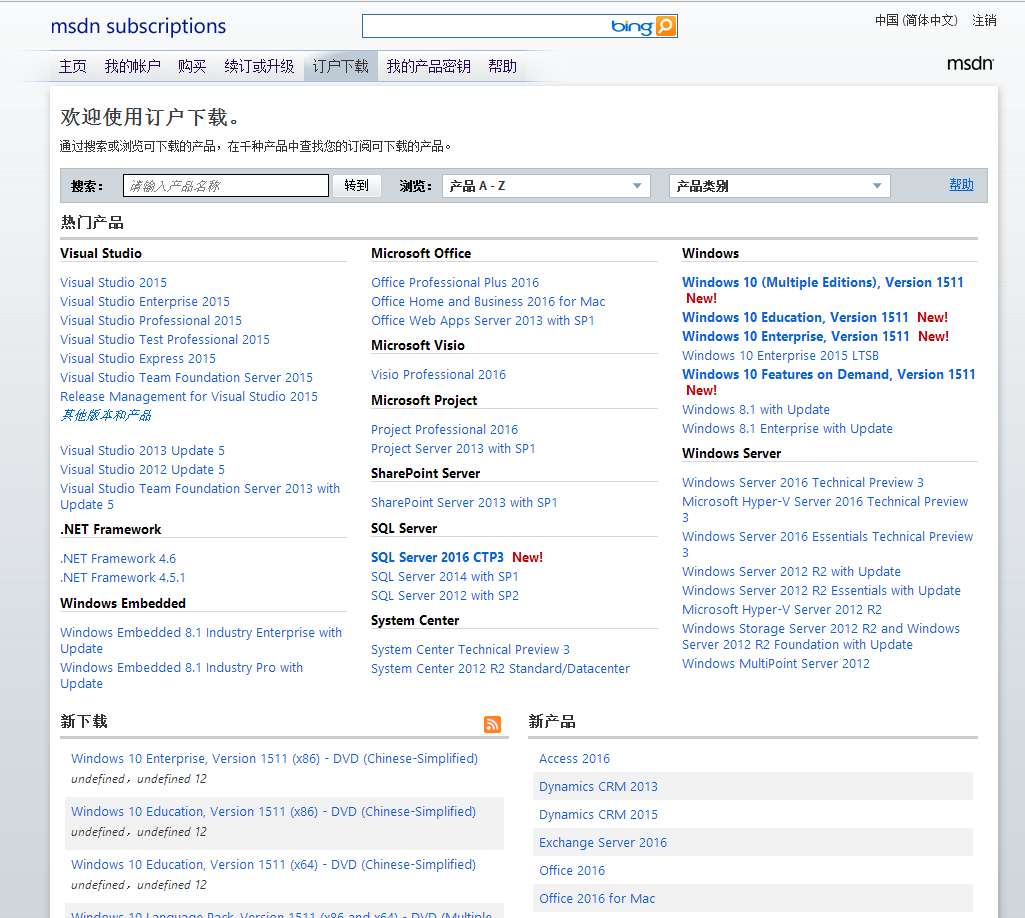Screen dimensions: 1025x918
Task: Open Visual Studio Team Foundation Server 2015
Action: pos(186,377)
